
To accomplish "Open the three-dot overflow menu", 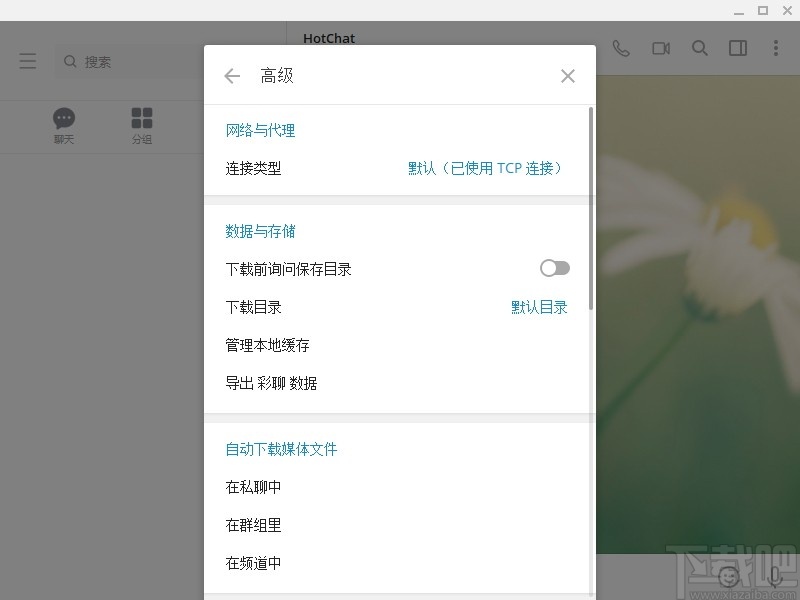I will click(775, 47).
